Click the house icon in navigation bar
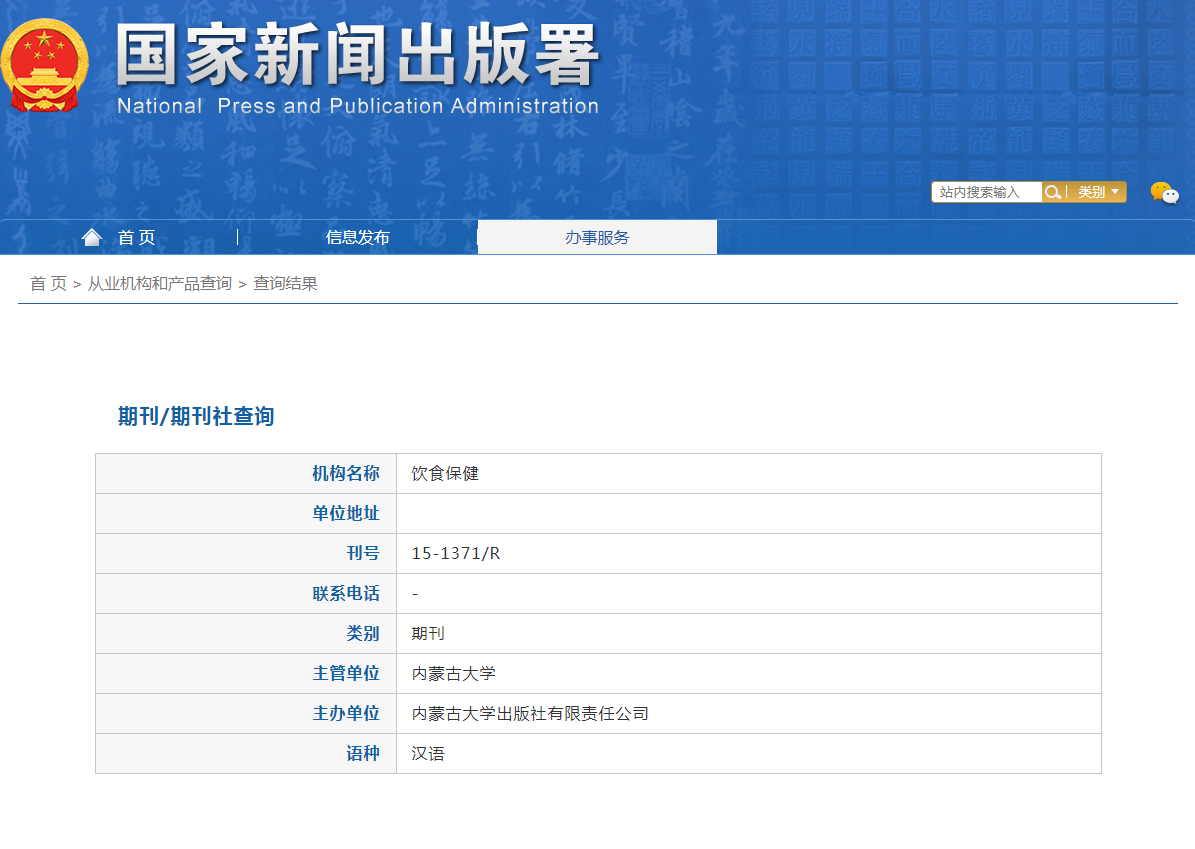The width and height of the screenshot is (1195, 849). click(92, 237)
